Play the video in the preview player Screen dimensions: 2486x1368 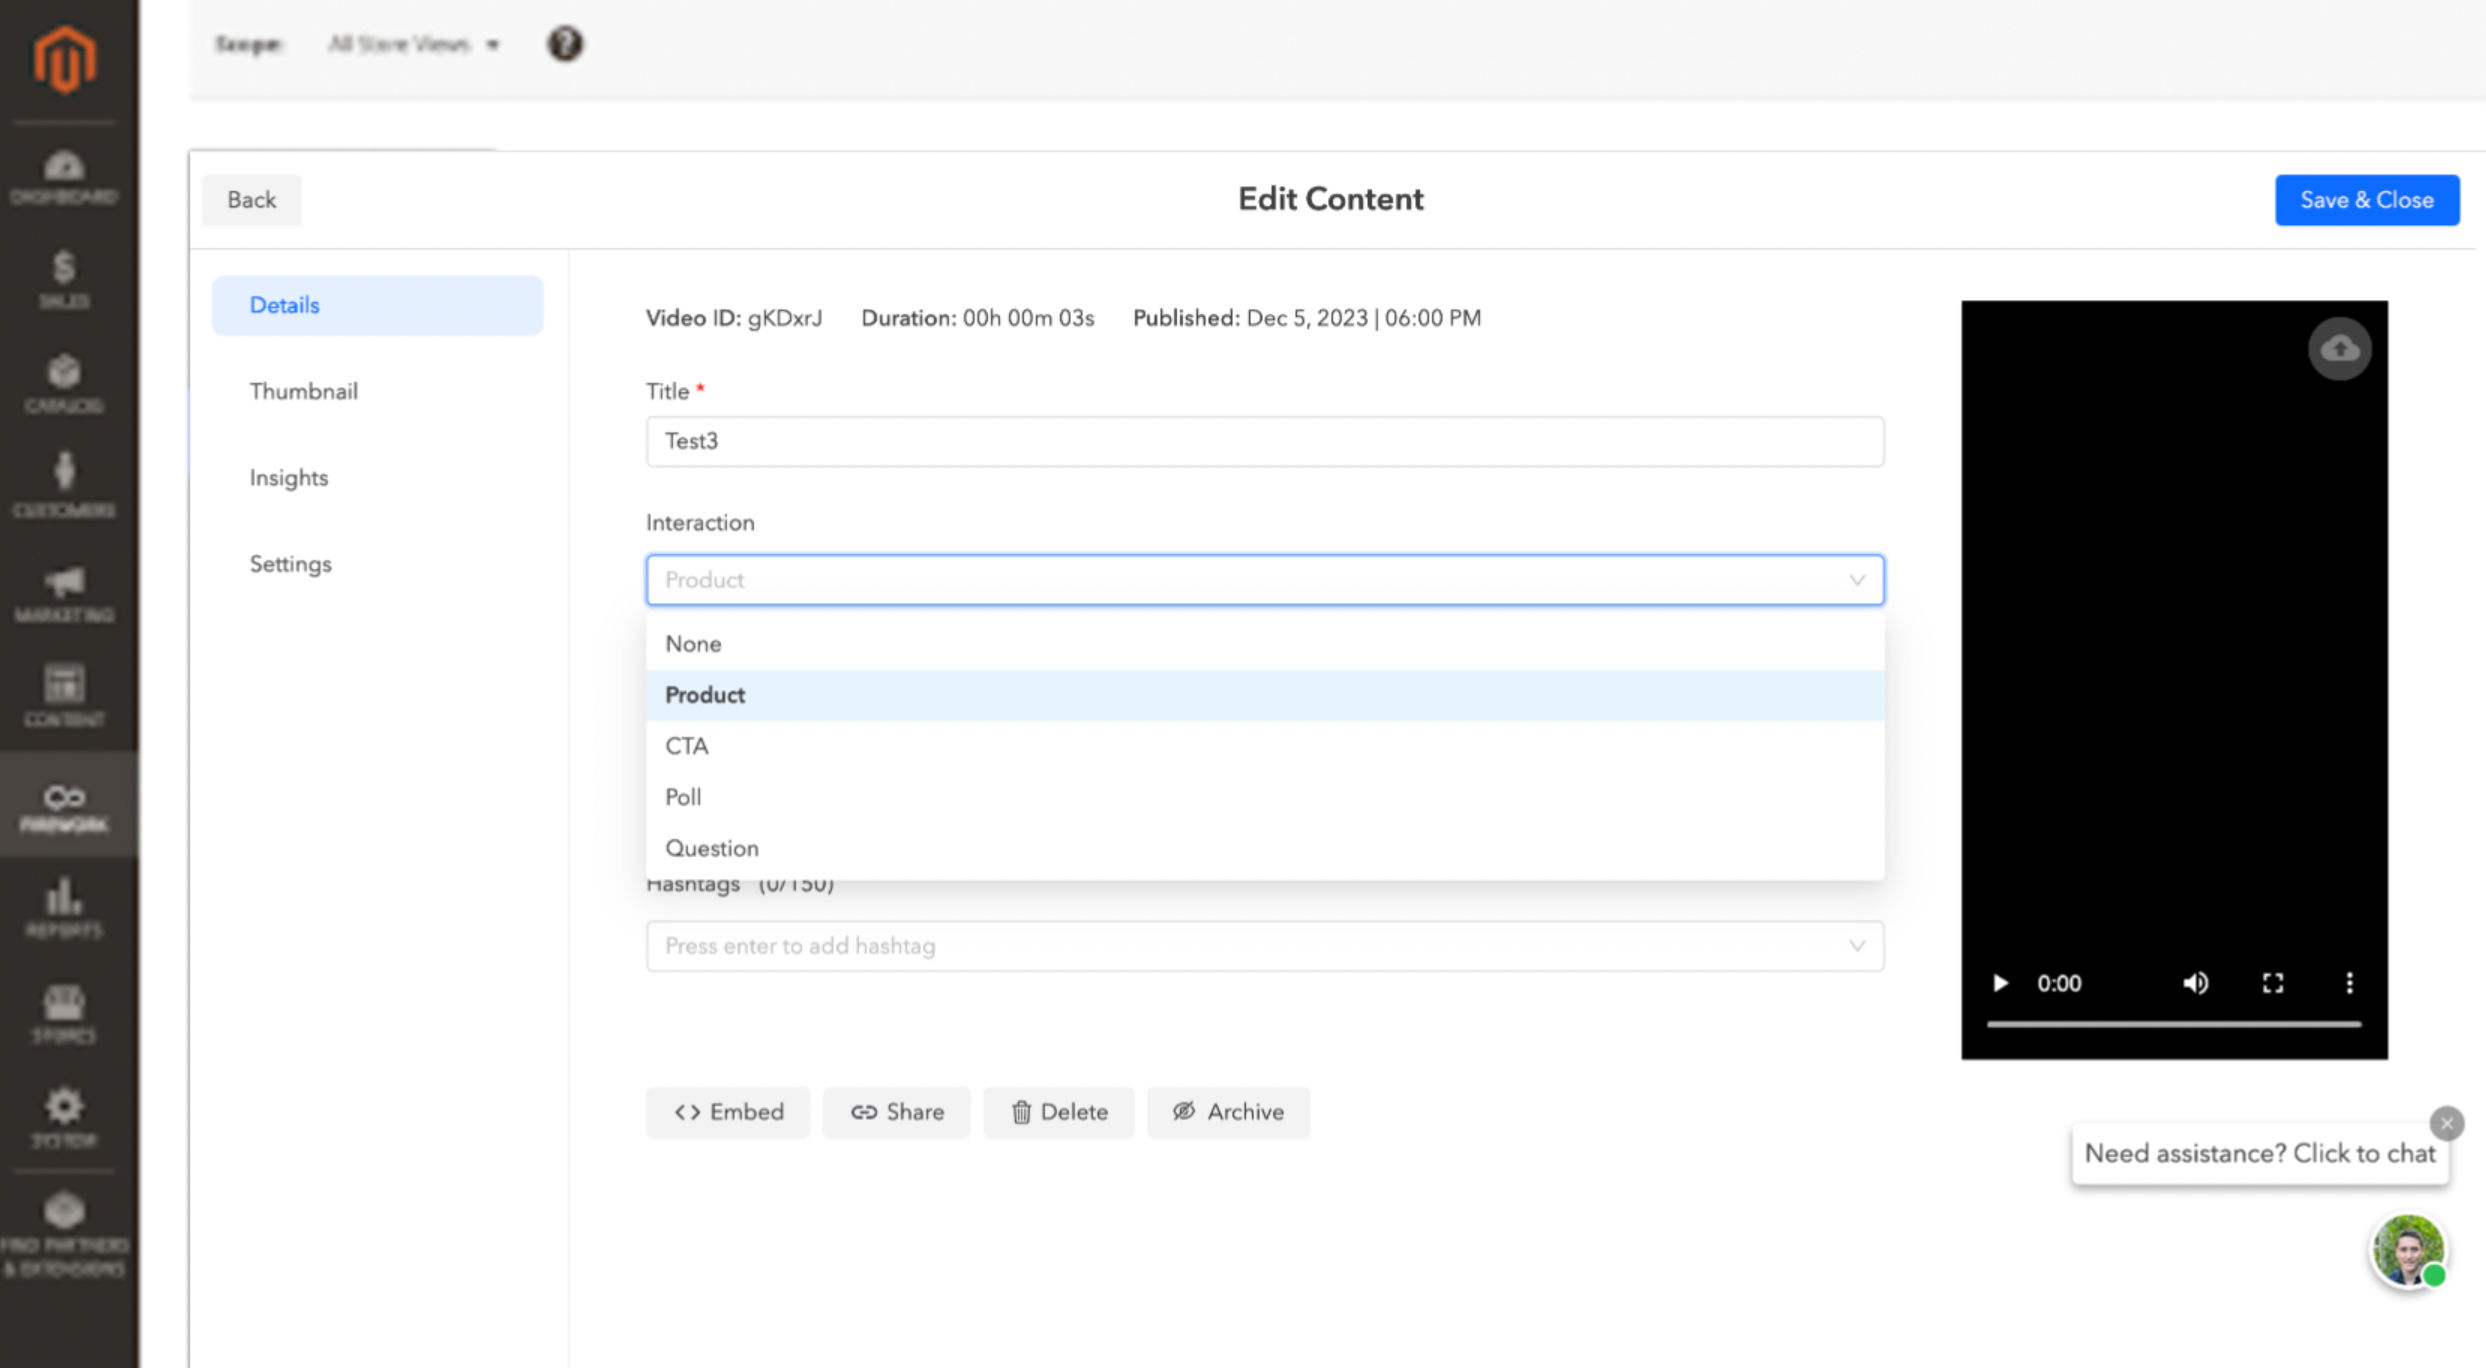point(1999,983)
